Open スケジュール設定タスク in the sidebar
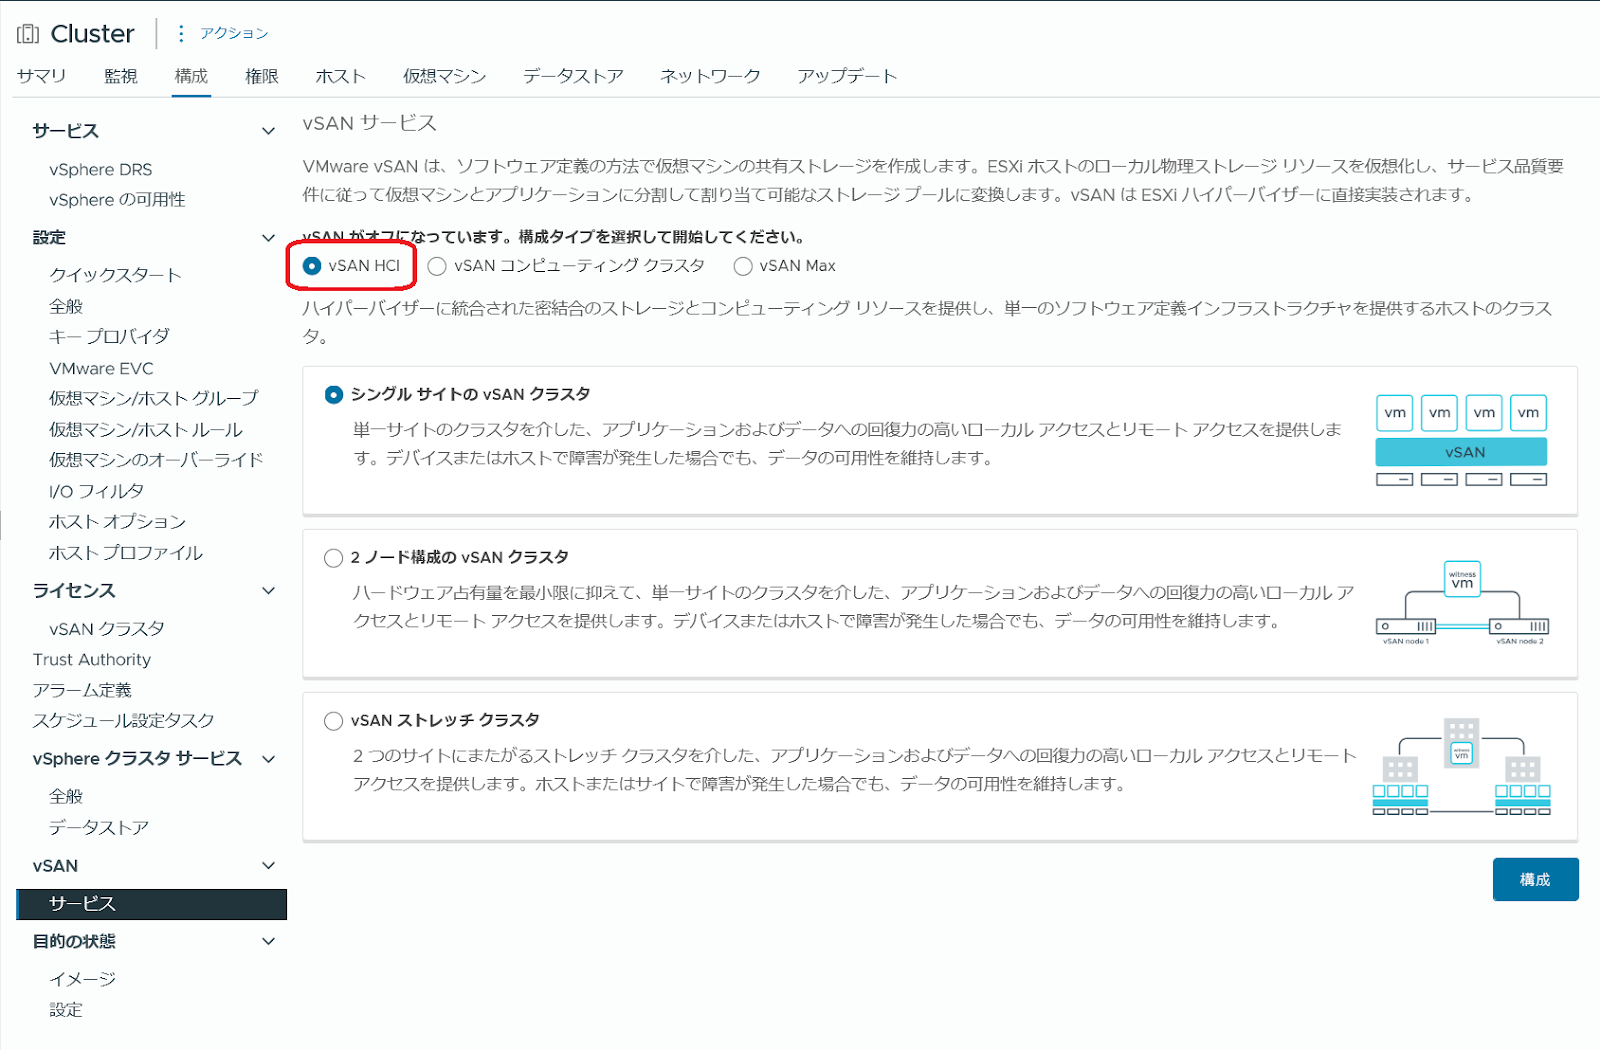Screen dimensions: 1600x1050 [124, 721]
